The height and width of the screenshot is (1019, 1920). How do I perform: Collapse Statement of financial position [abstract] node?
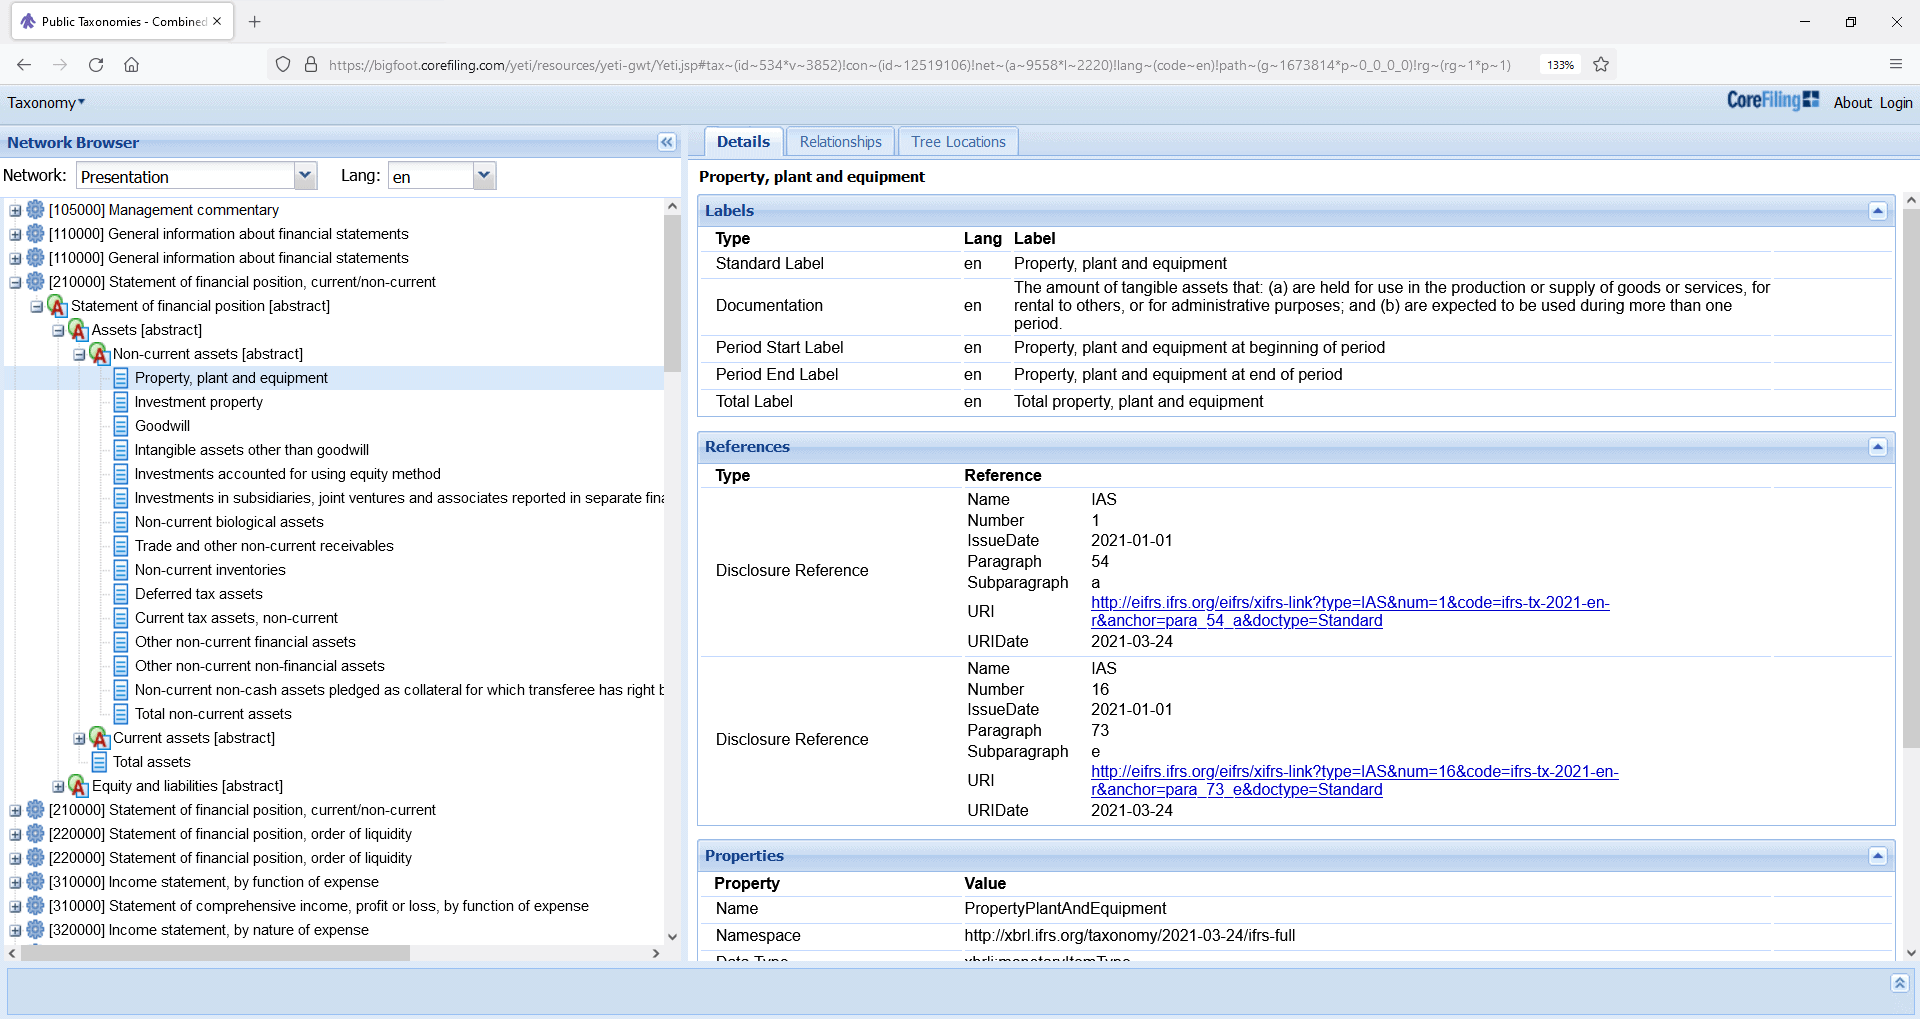pyautogui.click(x=36, y=306)
